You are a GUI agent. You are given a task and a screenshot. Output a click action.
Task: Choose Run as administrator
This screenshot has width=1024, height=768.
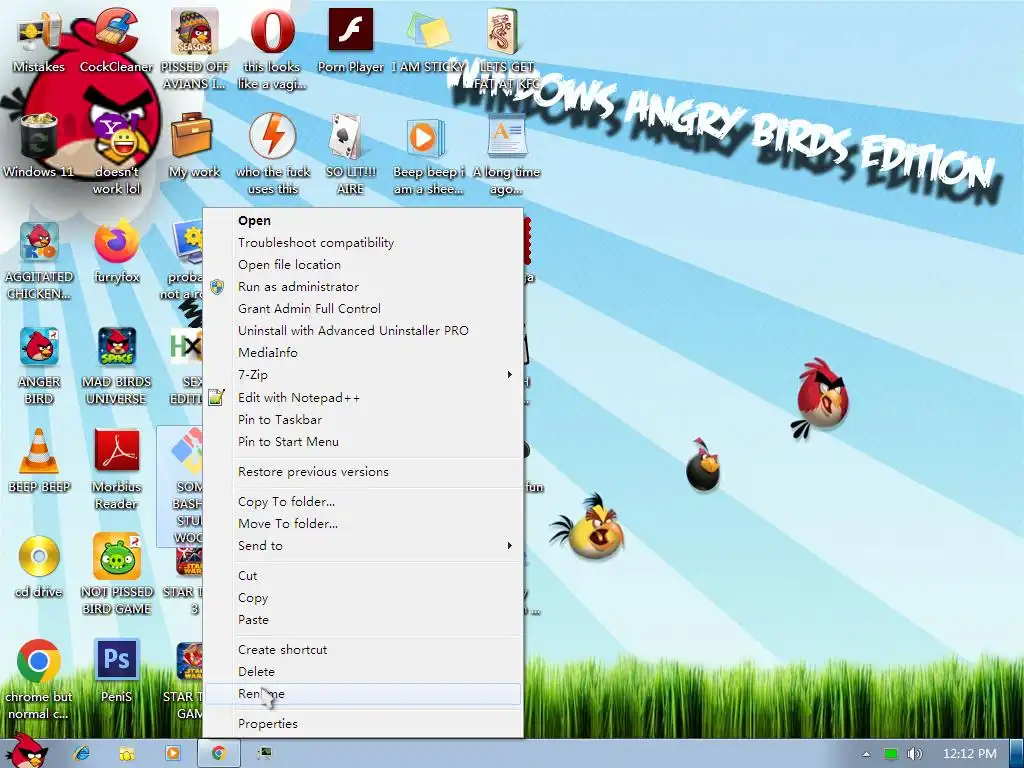click(x=363, y=286)
